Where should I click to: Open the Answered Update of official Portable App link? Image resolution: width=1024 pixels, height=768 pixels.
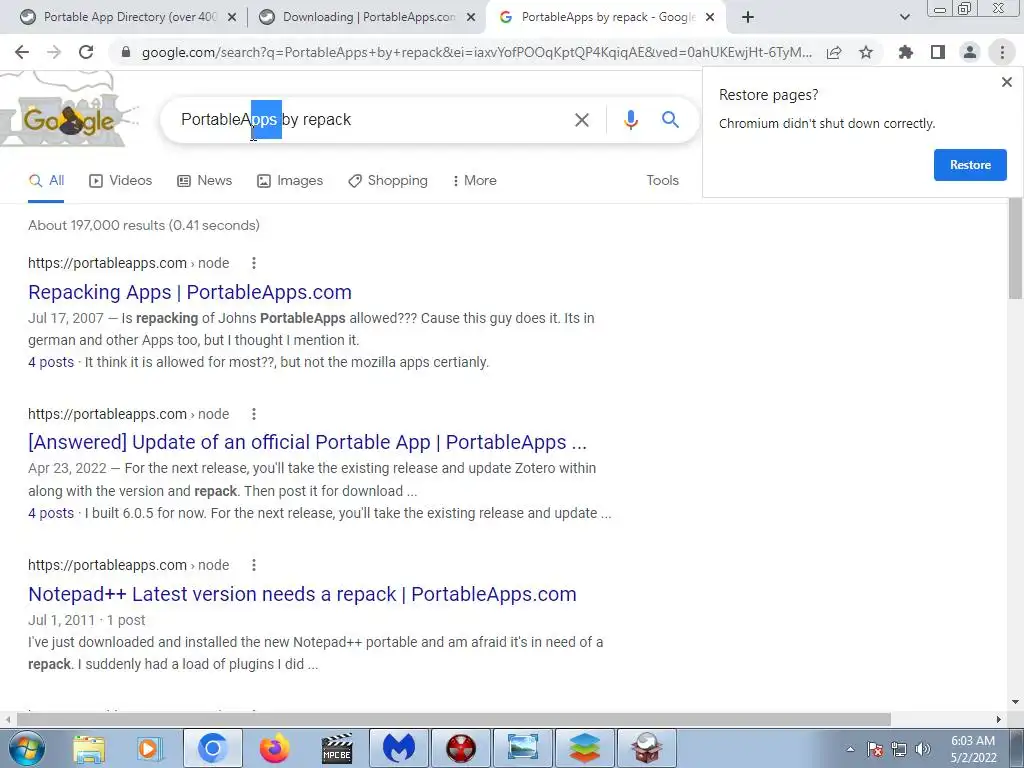(308, 442)
